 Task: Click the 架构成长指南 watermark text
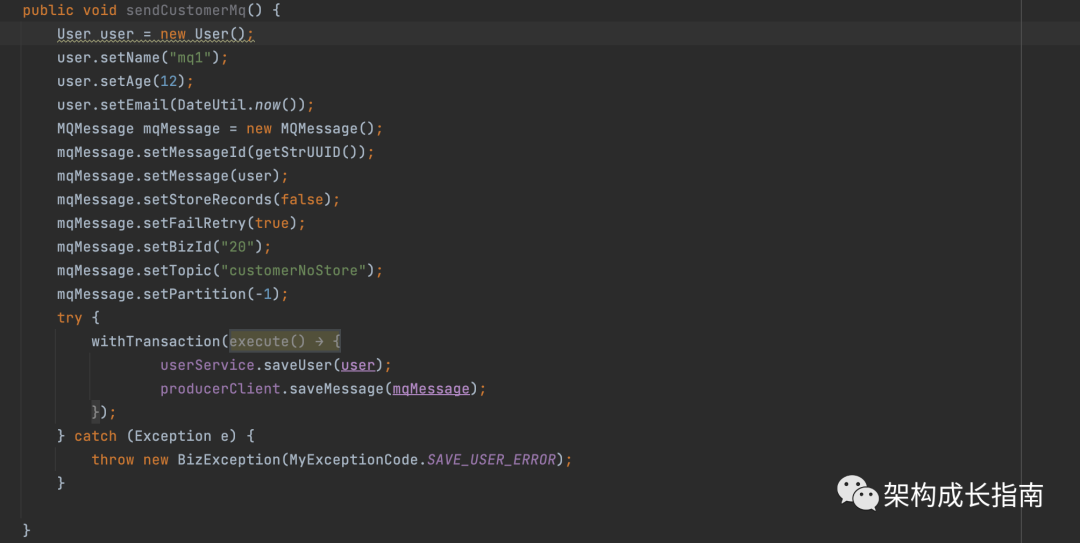963,494
